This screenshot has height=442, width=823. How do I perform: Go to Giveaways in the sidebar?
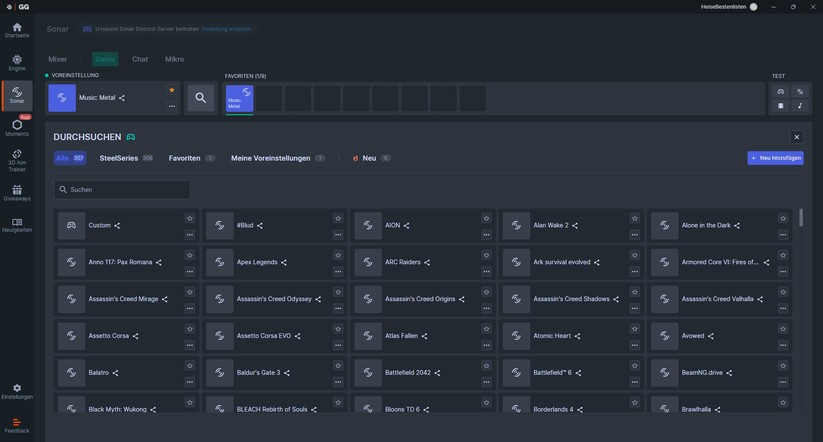point(17,192)
